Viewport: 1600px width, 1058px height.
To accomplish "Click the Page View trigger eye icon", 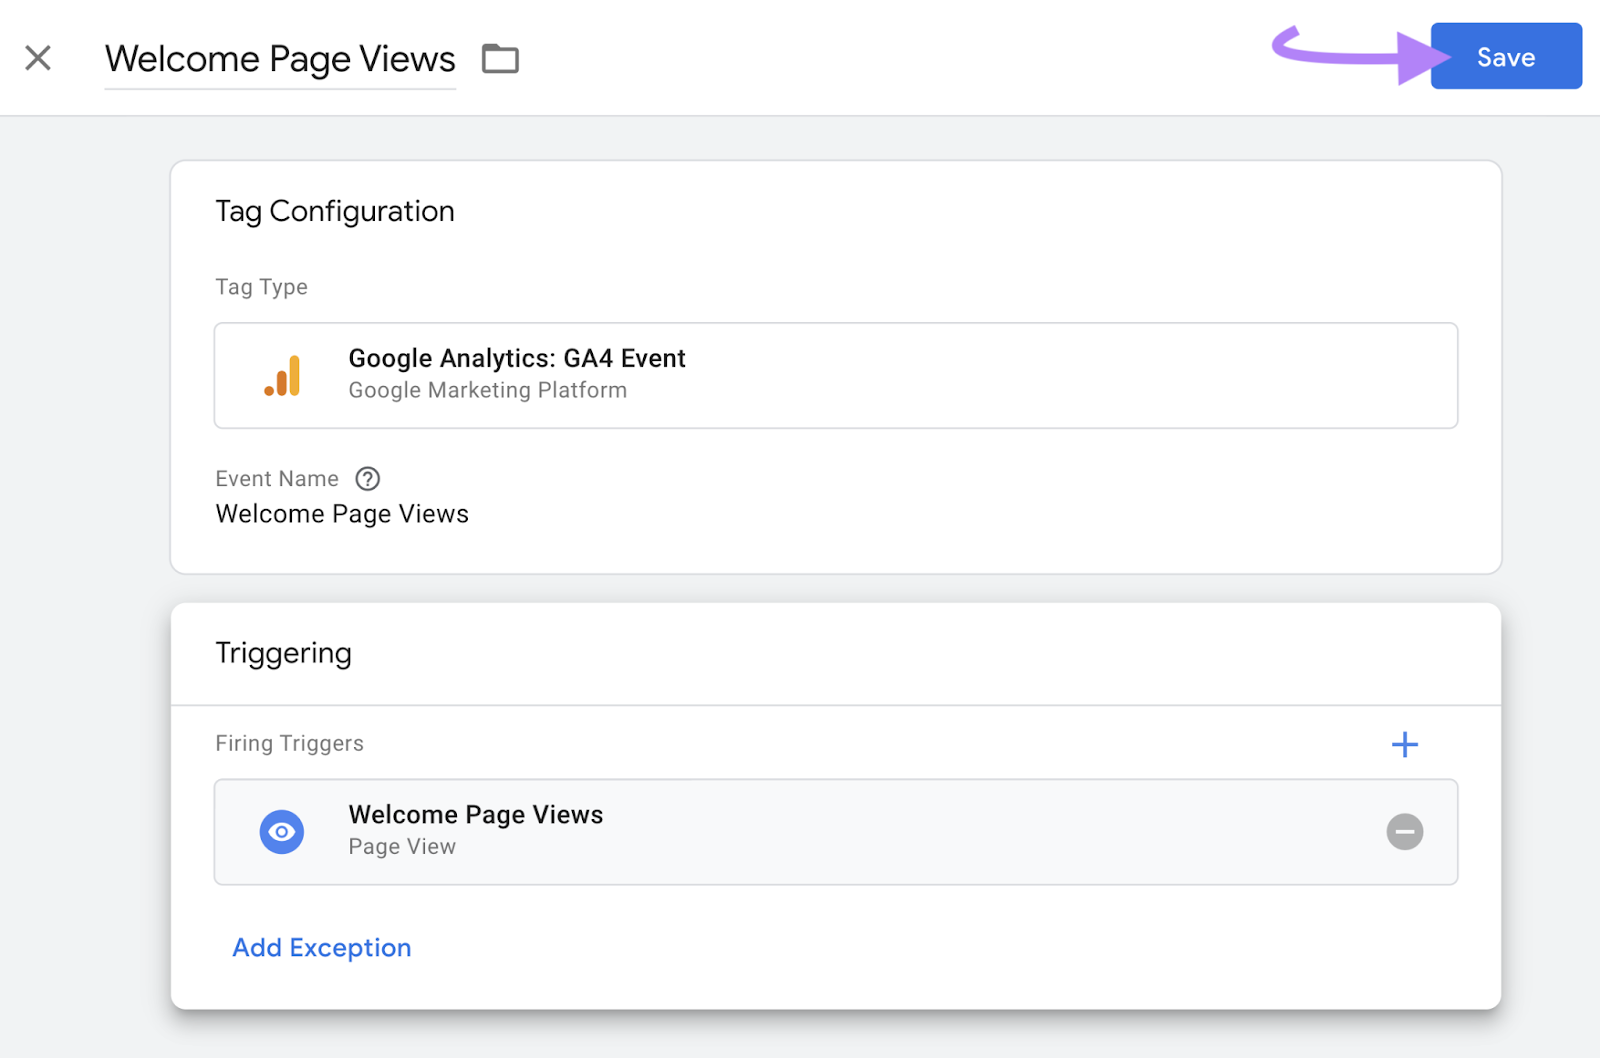I will (x=282, y=831).
